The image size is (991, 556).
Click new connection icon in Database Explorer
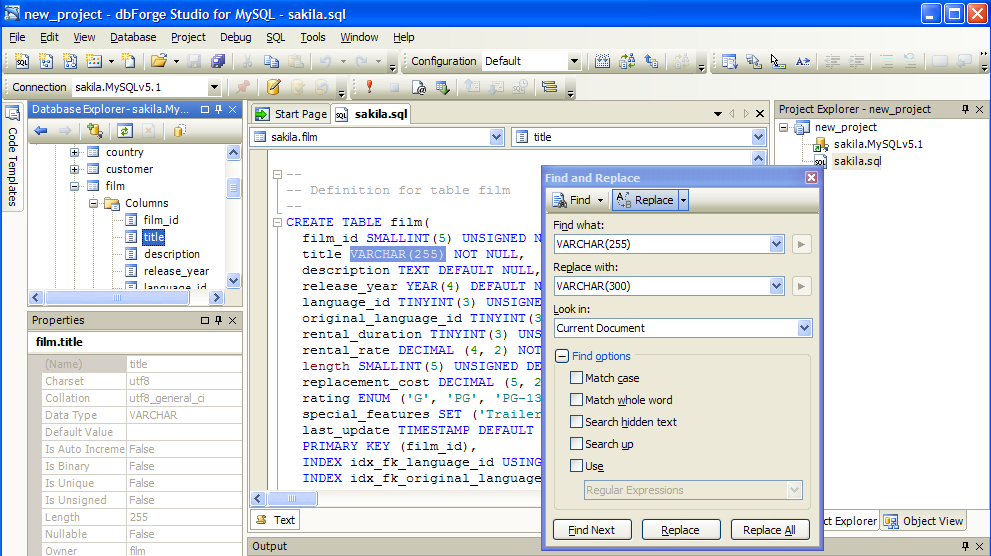point(95,131)
